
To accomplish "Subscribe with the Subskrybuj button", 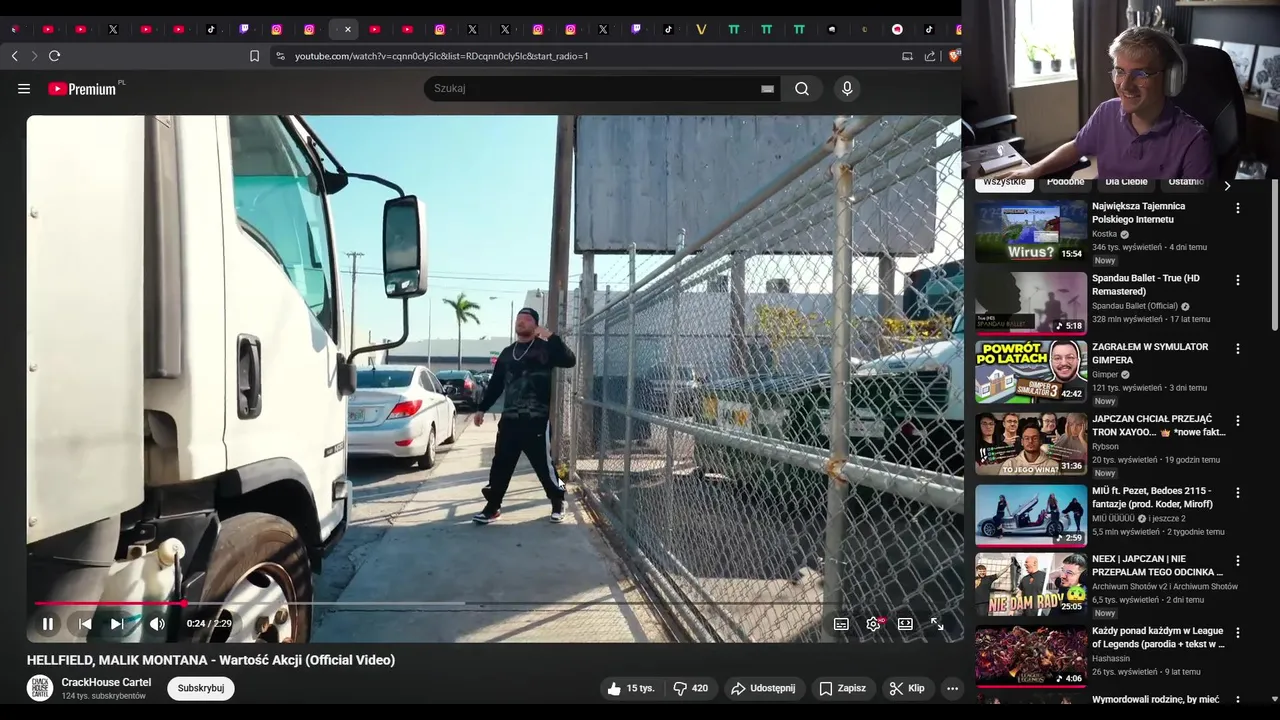I will 201,688.
